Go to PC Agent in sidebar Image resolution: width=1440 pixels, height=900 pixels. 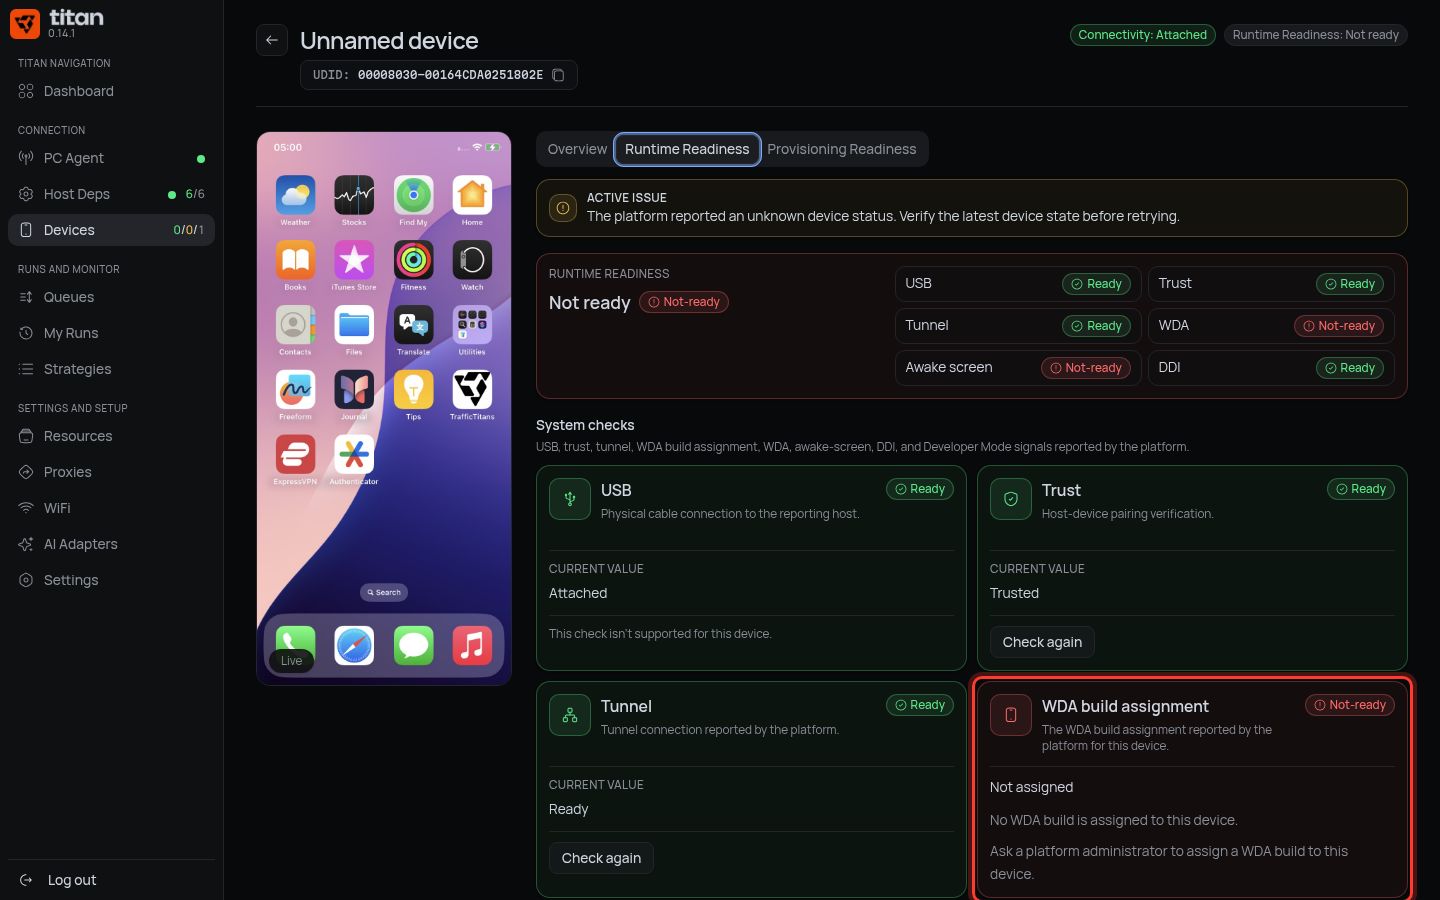[x=111, y=158]
